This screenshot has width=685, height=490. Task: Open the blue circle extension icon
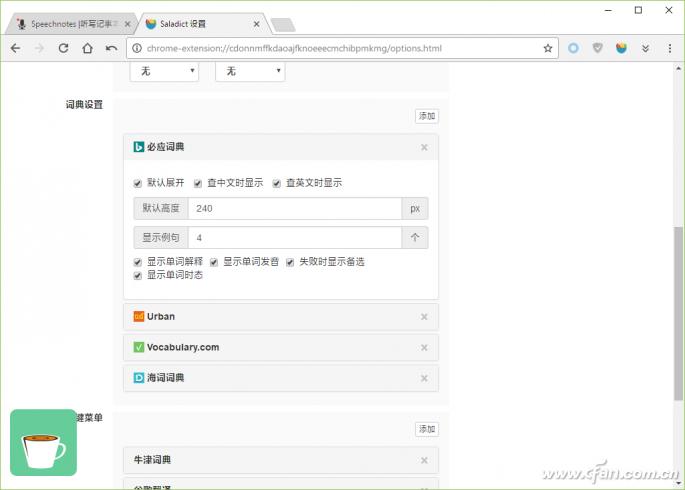click(574, 48)
